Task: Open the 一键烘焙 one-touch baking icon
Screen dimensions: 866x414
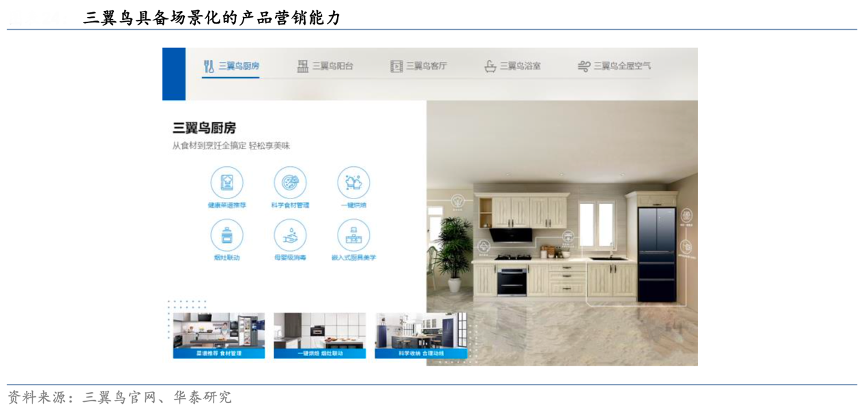Action: (353, 183)
